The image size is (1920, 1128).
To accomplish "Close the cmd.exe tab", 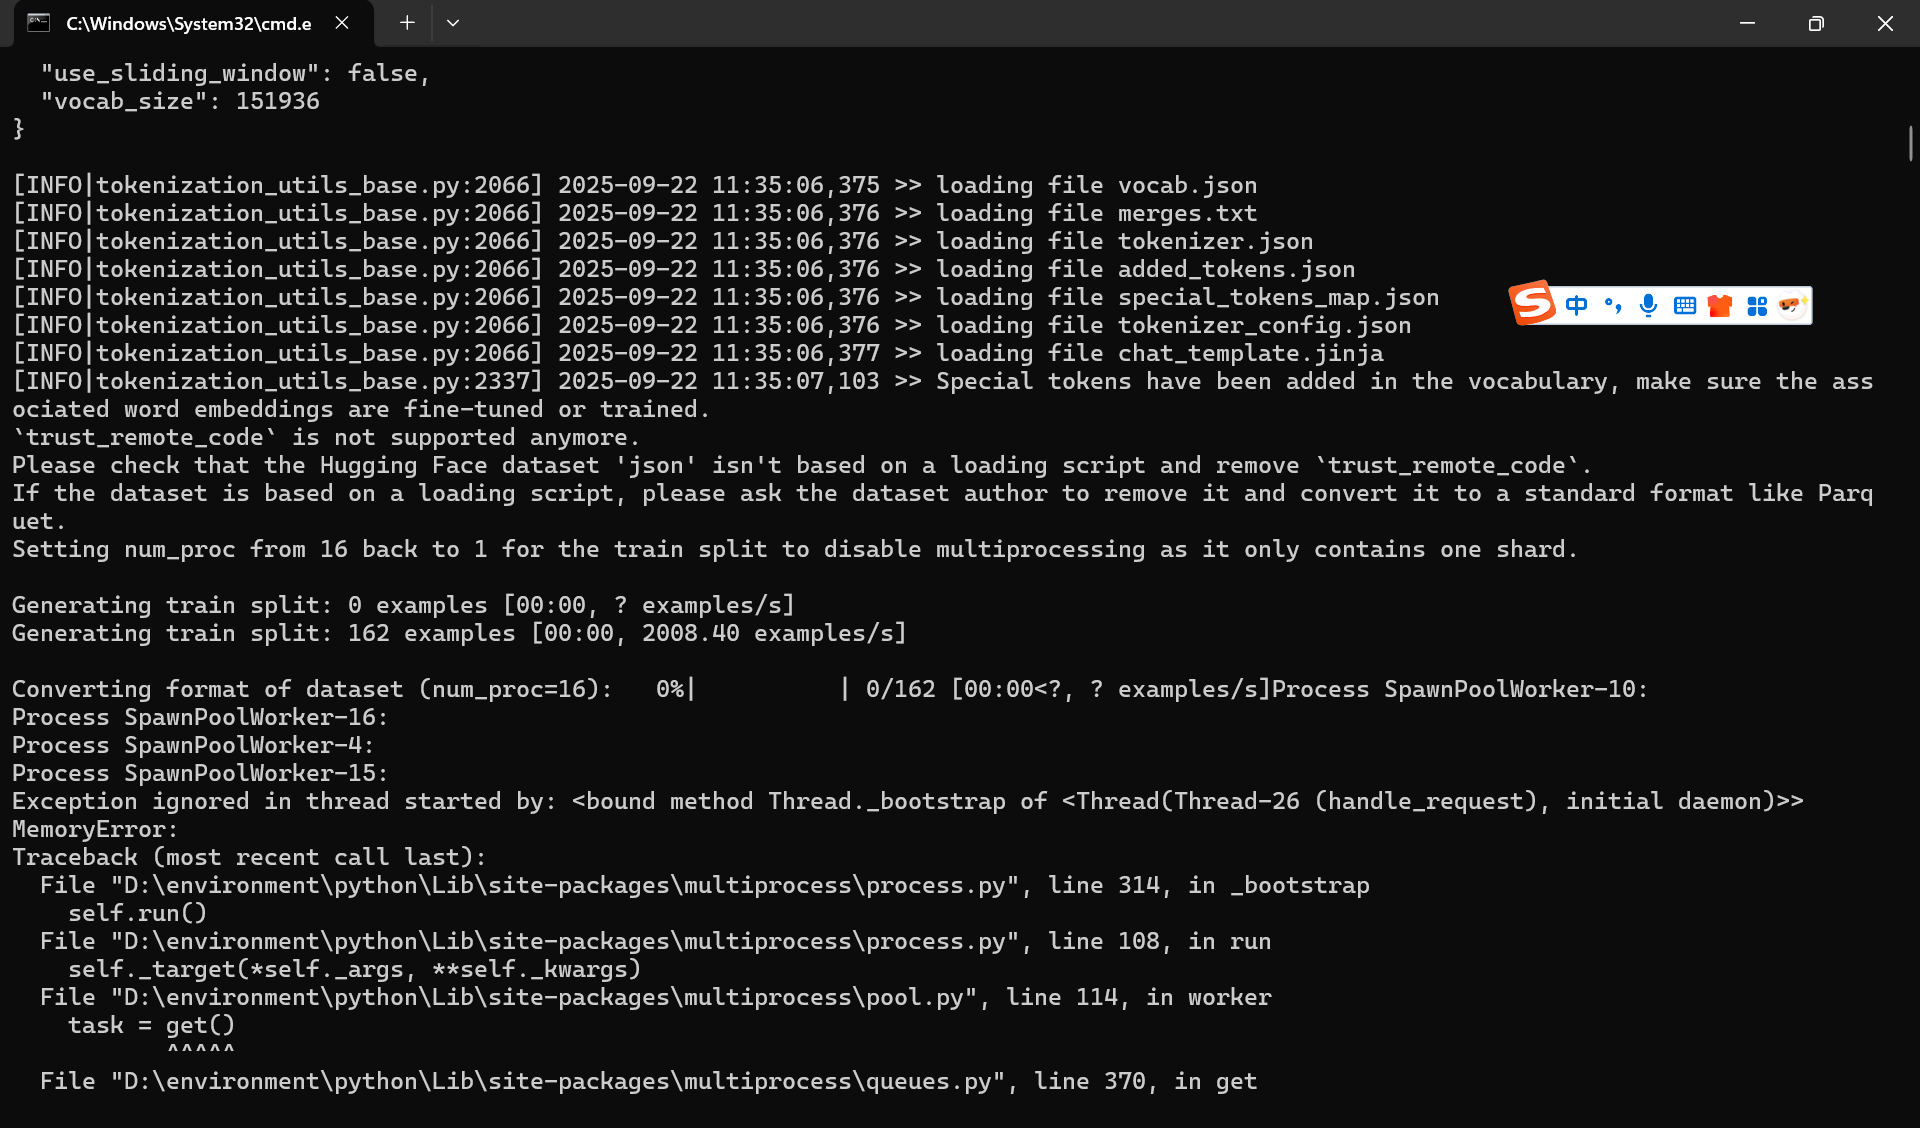I will [x=342, y=23].
